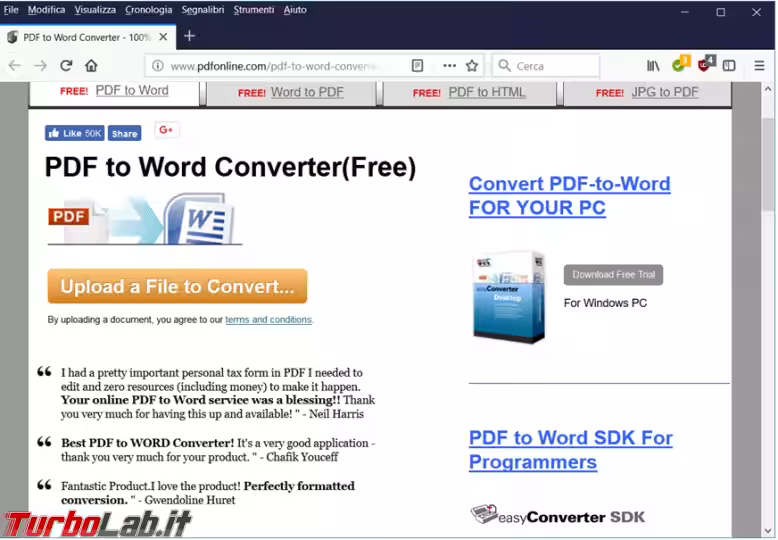Image resolution: width=778 pixels, height=540 pixels.
Task: Click the Google Plus share icon
Action: coord(166,130)
